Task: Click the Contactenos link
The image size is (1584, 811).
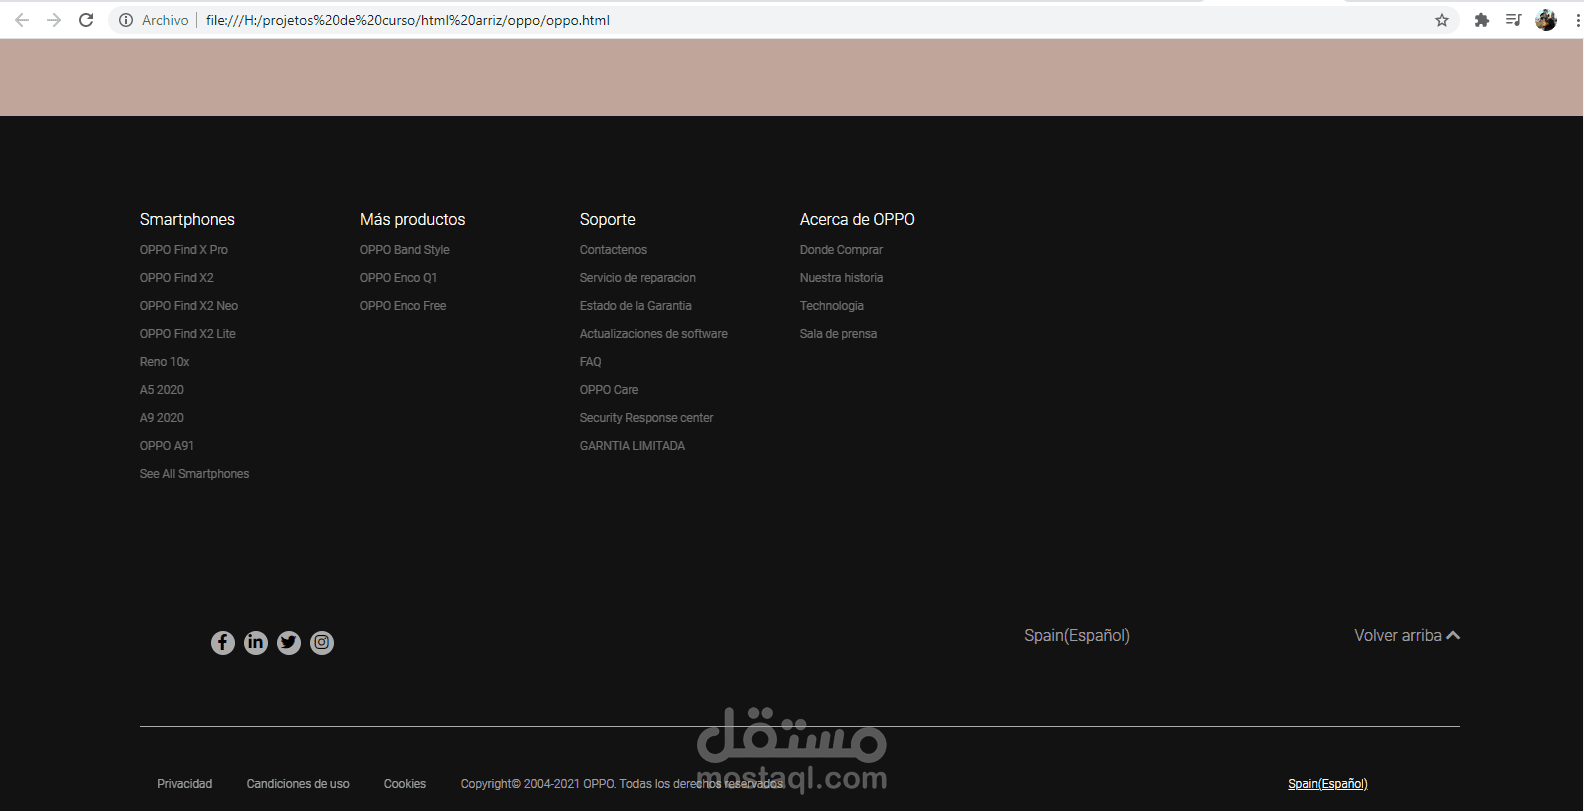Action: (614, 250)
